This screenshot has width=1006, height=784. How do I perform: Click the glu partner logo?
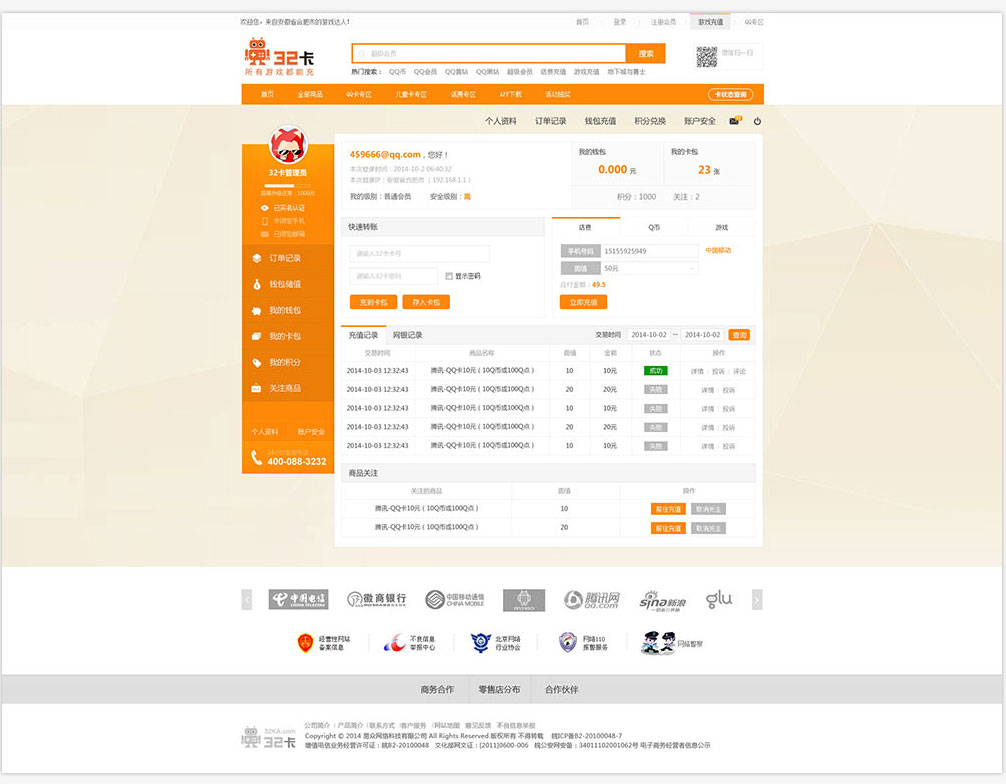click(x=719, y=599)
